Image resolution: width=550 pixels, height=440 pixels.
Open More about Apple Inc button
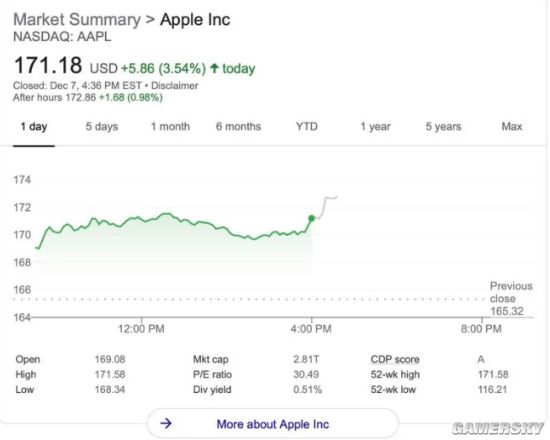pyautogui.click(x=273, y=424)
